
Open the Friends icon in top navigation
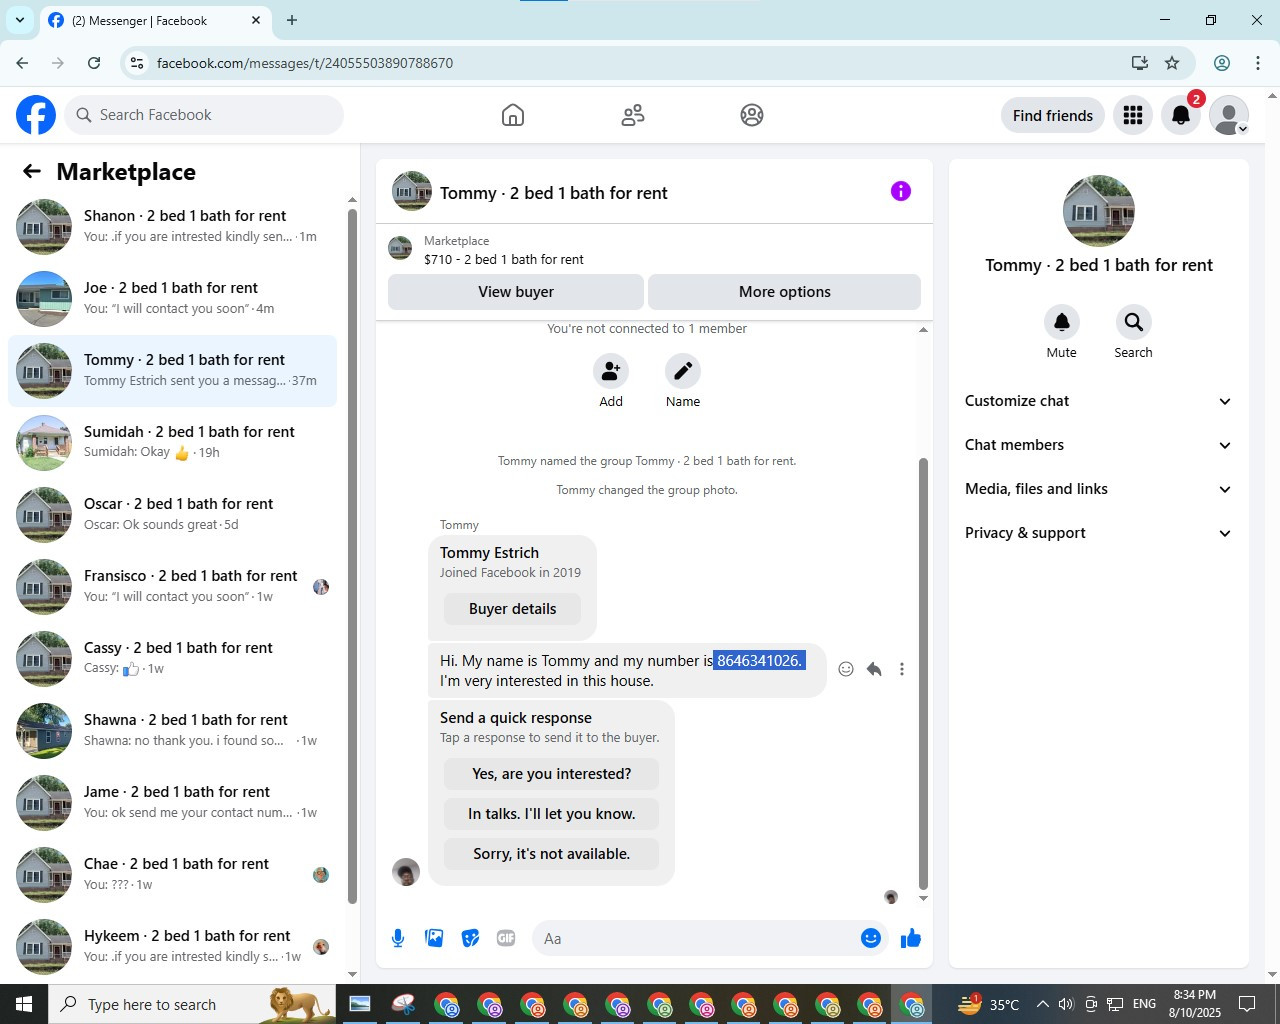tap(633, 115)
